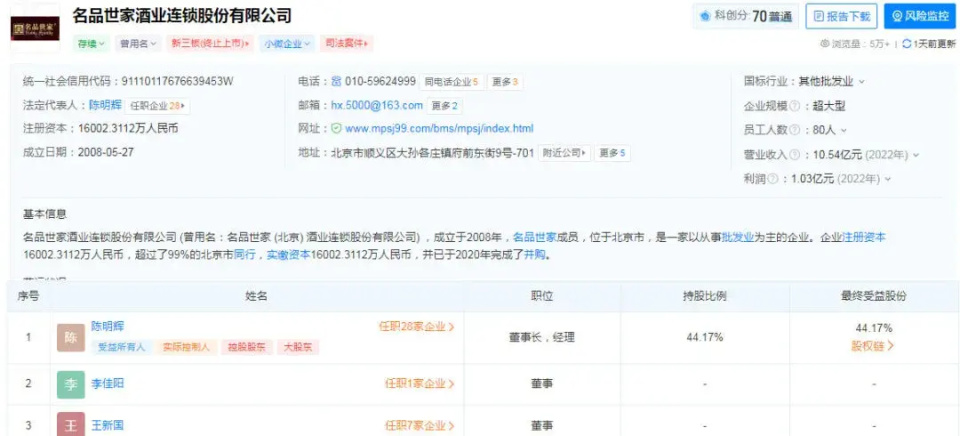This screenshot has width=960, height=436.
Task: Click the help icon beside 利润
Action: pyautogui.click(x=773, y=179)
